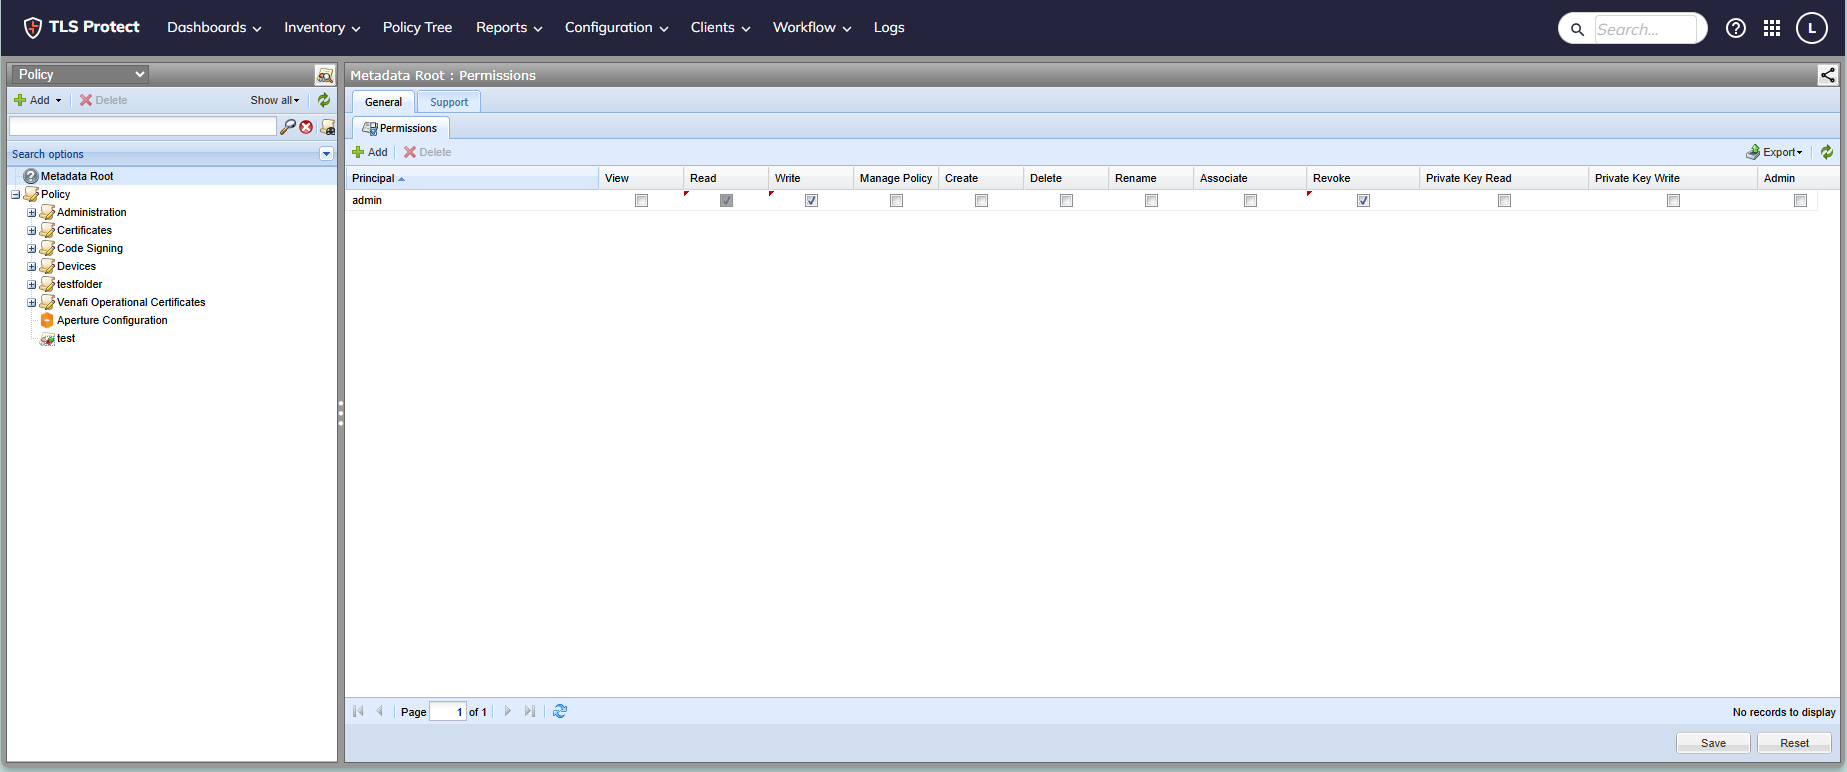Toggle View checkbox for admin
The width and height of the screenshot is (1847, 772).
click(x=642, y=201)
